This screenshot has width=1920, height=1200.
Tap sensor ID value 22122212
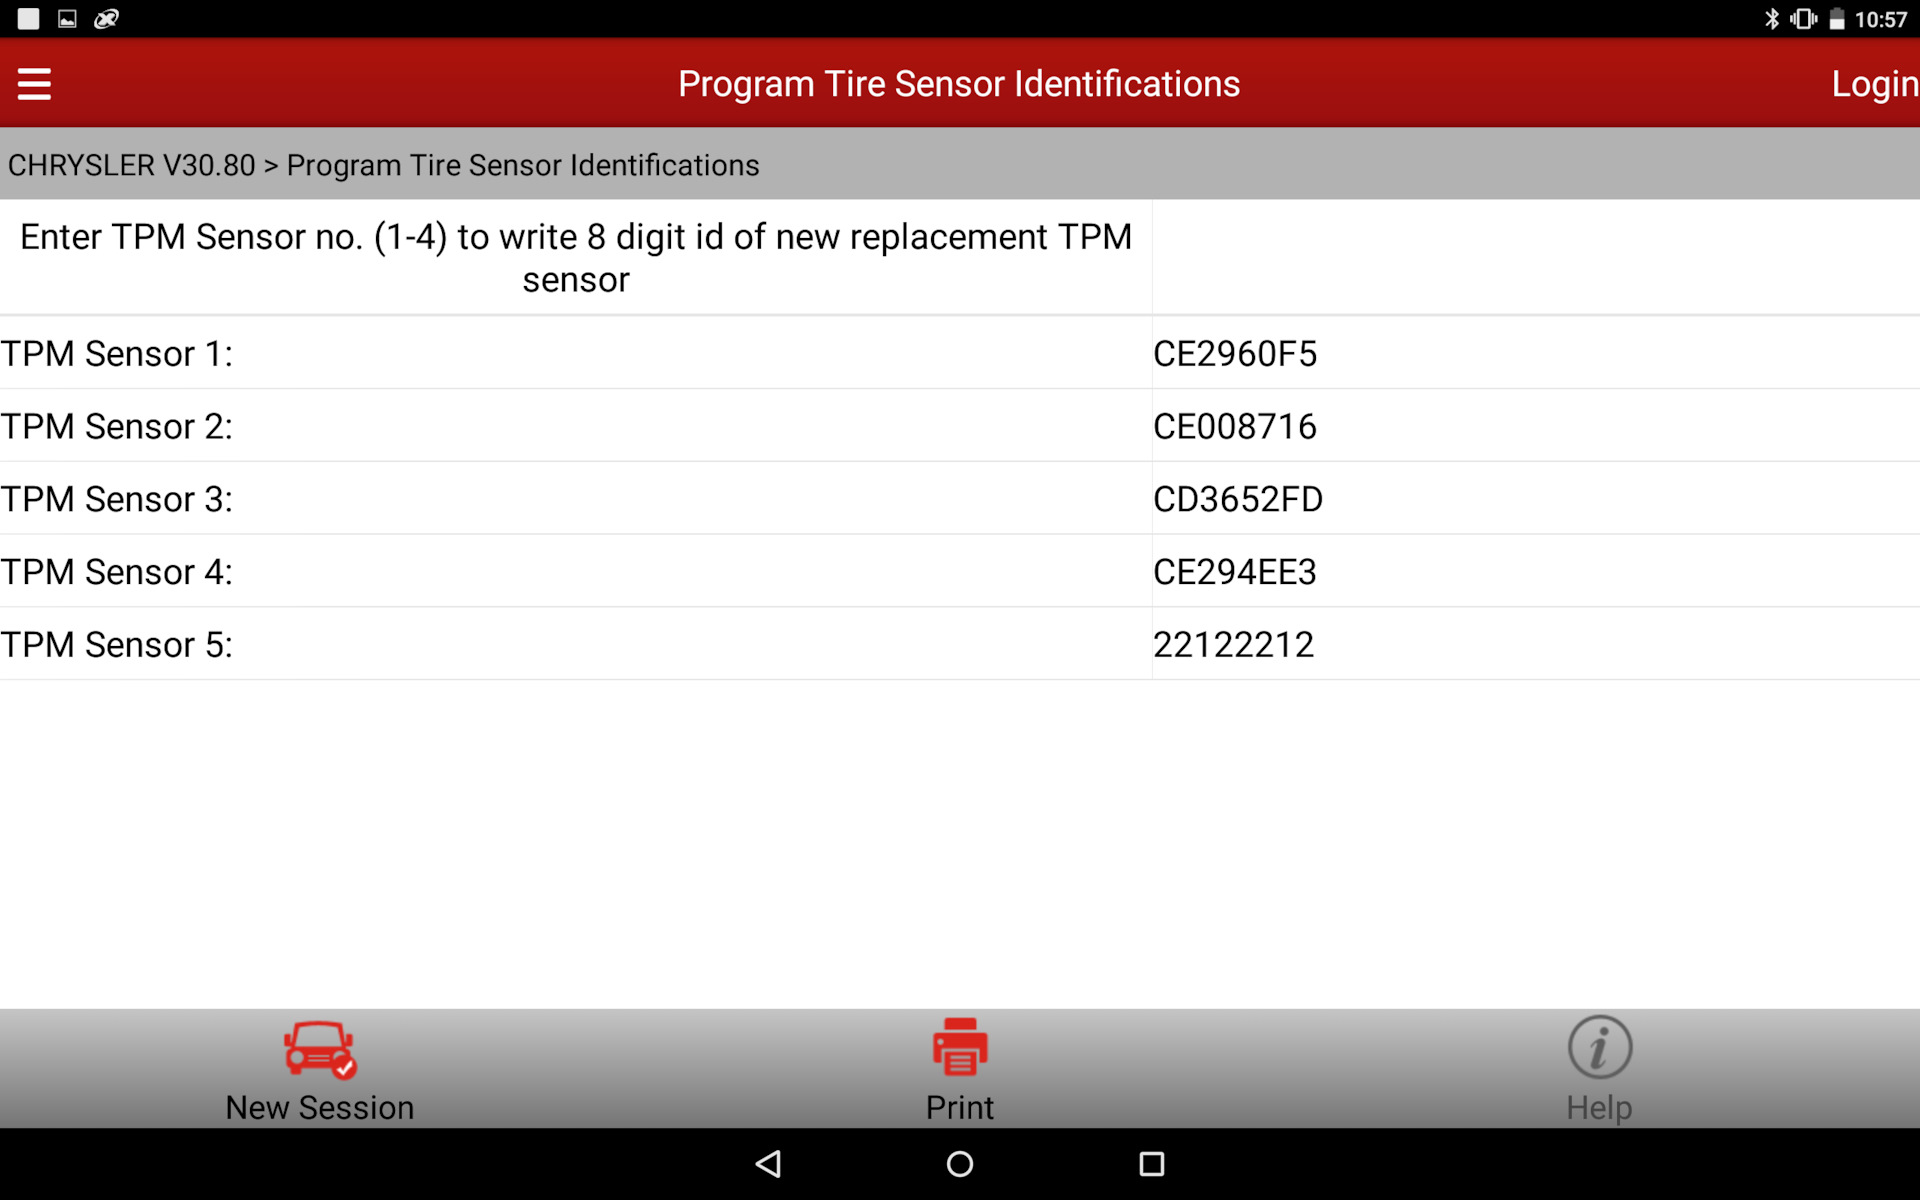pyautogui.click(x=1233, y=645)
